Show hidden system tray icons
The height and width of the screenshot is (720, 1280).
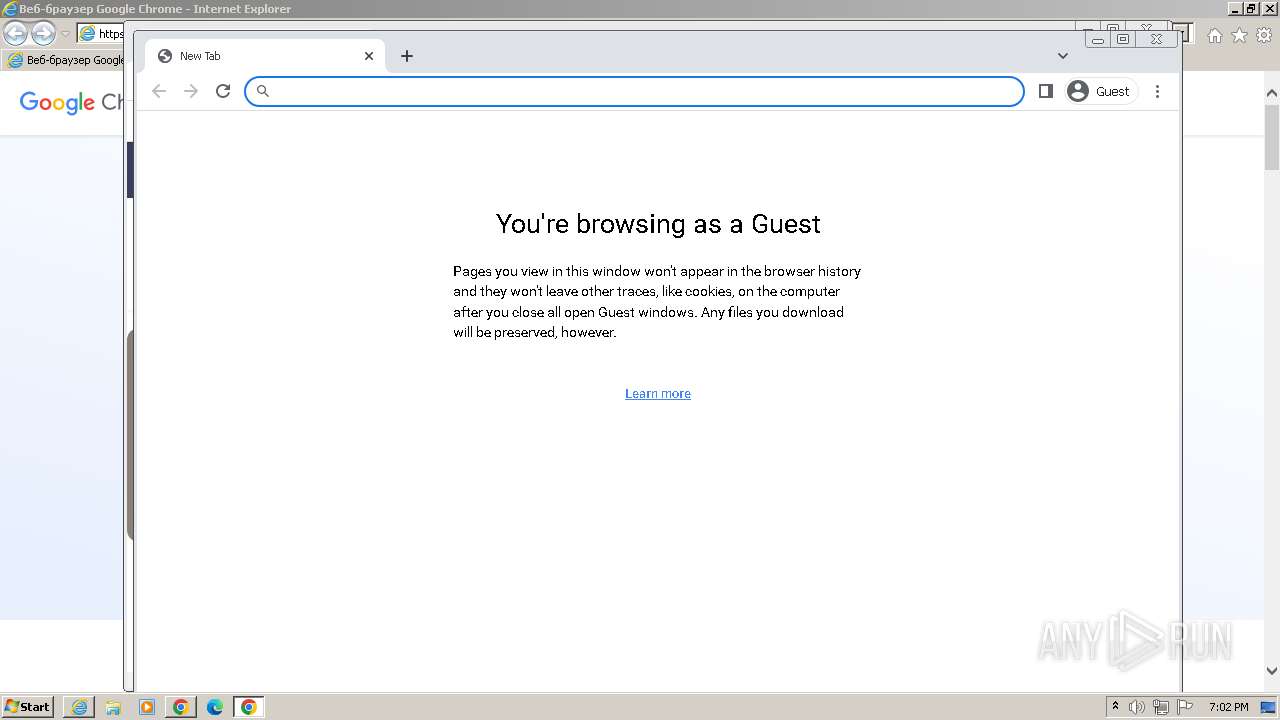click(x=1116, y=707)
